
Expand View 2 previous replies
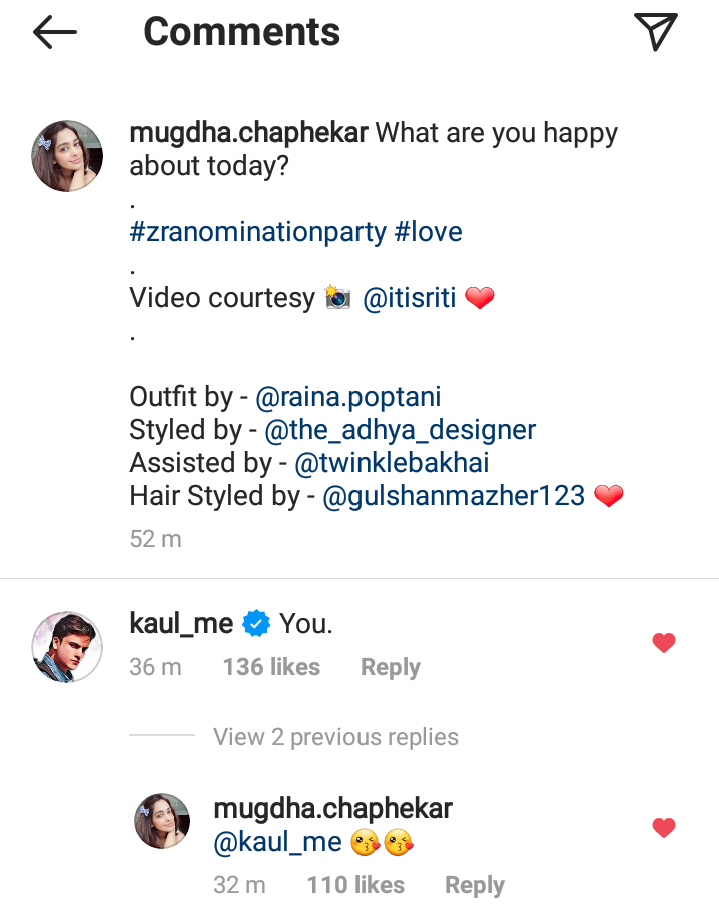click(335, 737)
